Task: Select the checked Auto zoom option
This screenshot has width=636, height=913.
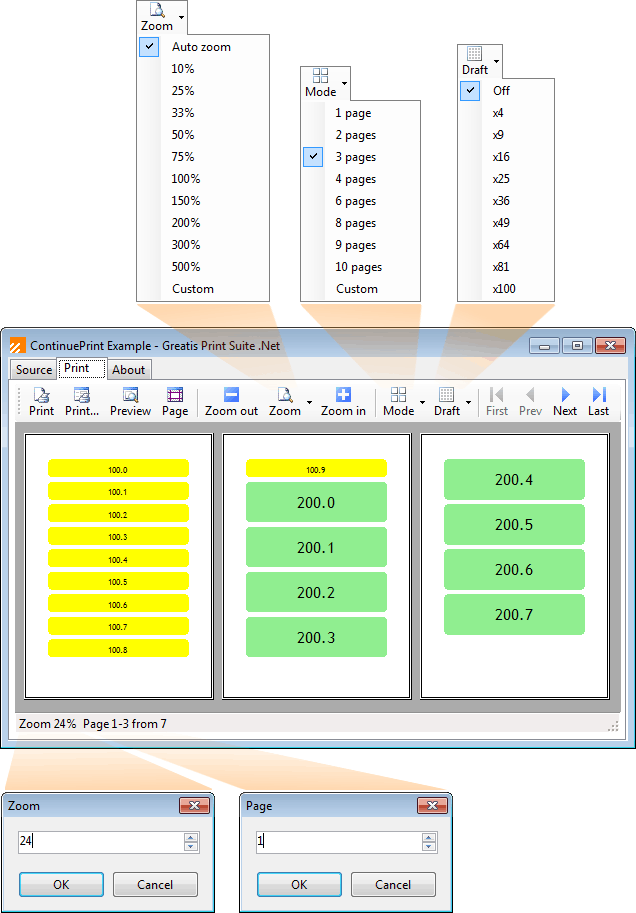Action: [x=200, y=47]
